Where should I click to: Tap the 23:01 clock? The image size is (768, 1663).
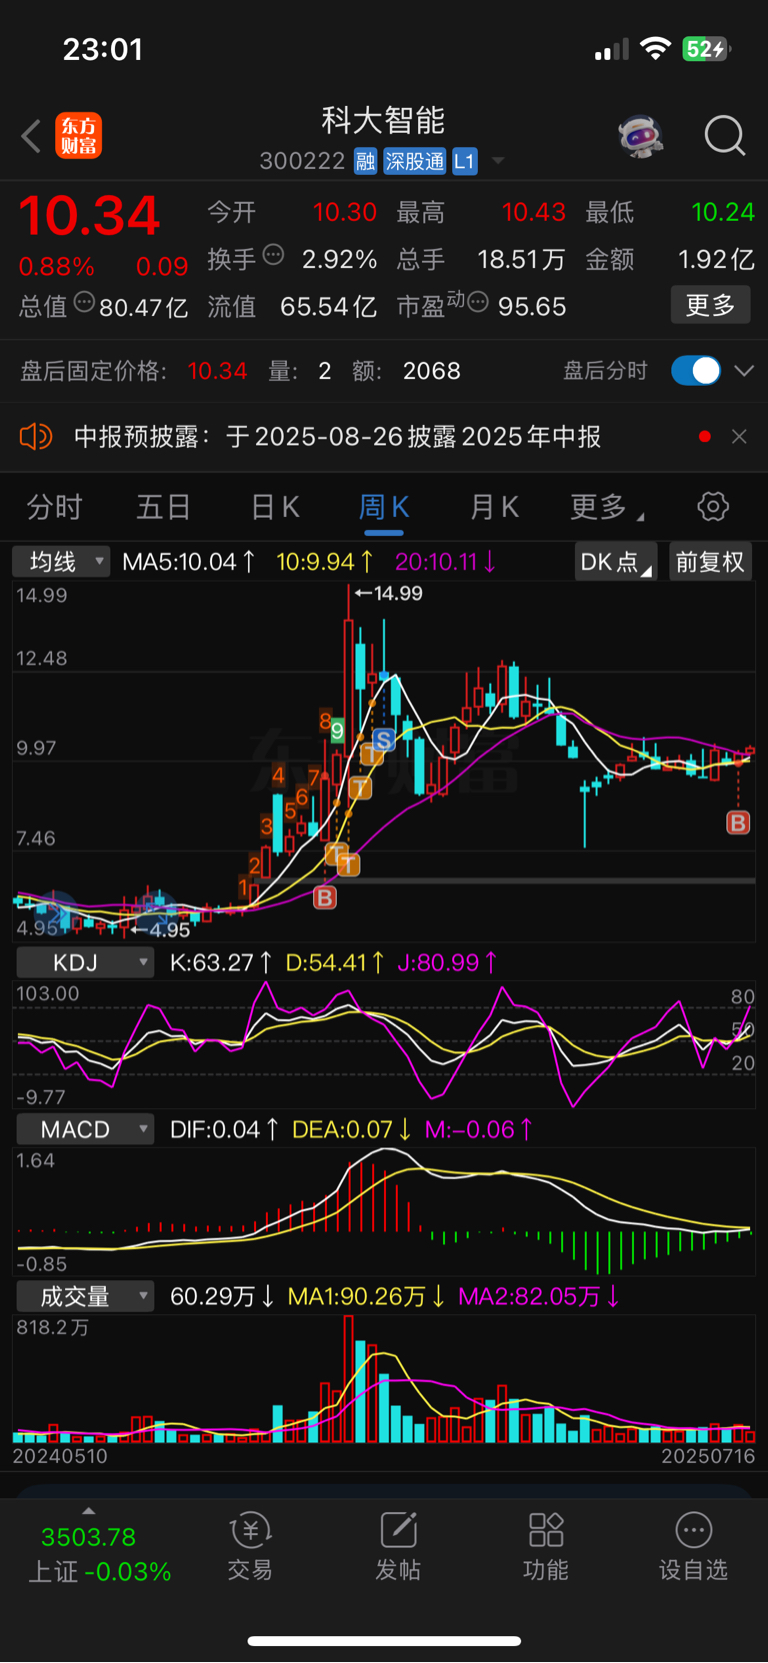click(103, 49)
